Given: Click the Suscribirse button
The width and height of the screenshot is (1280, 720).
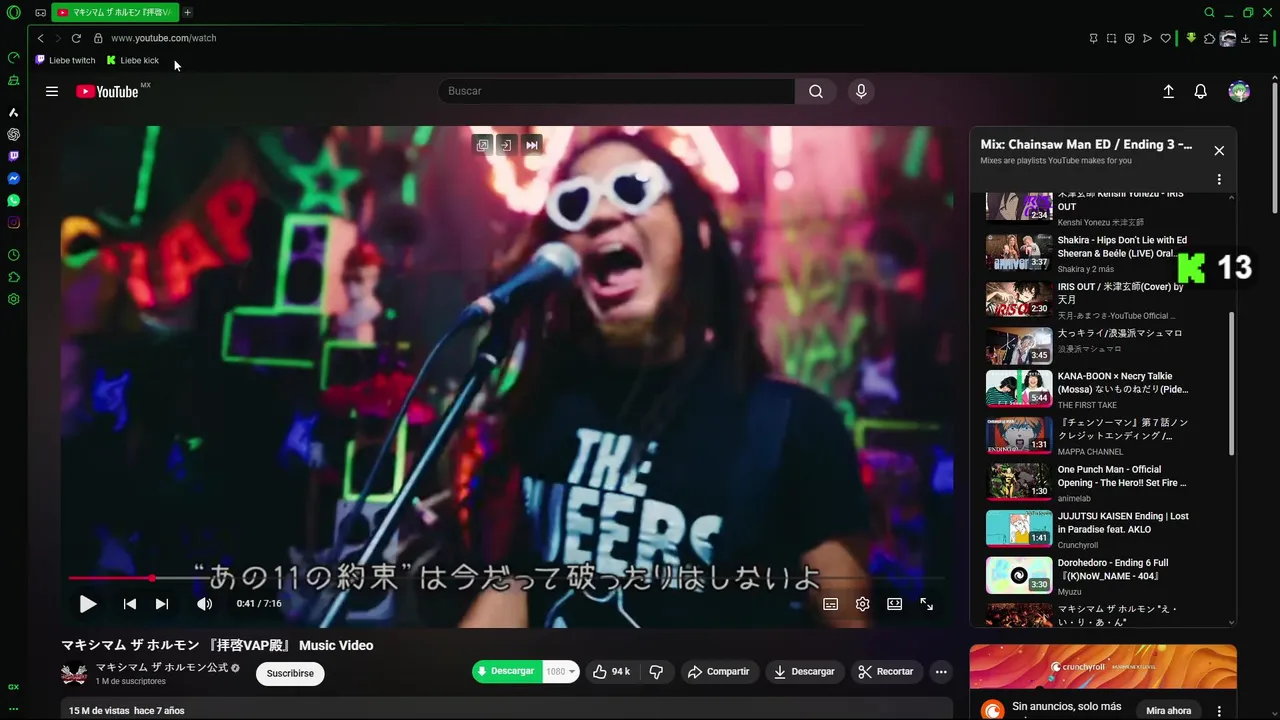Looking at the screenshot, I should pyautogui.click(x=290, y=673).
